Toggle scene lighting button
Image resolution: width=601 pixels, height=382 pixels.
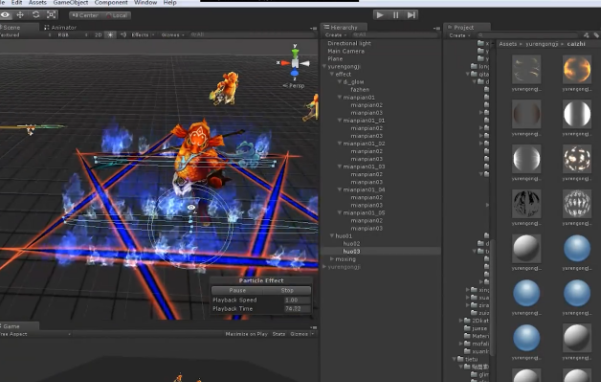point(110,35)
